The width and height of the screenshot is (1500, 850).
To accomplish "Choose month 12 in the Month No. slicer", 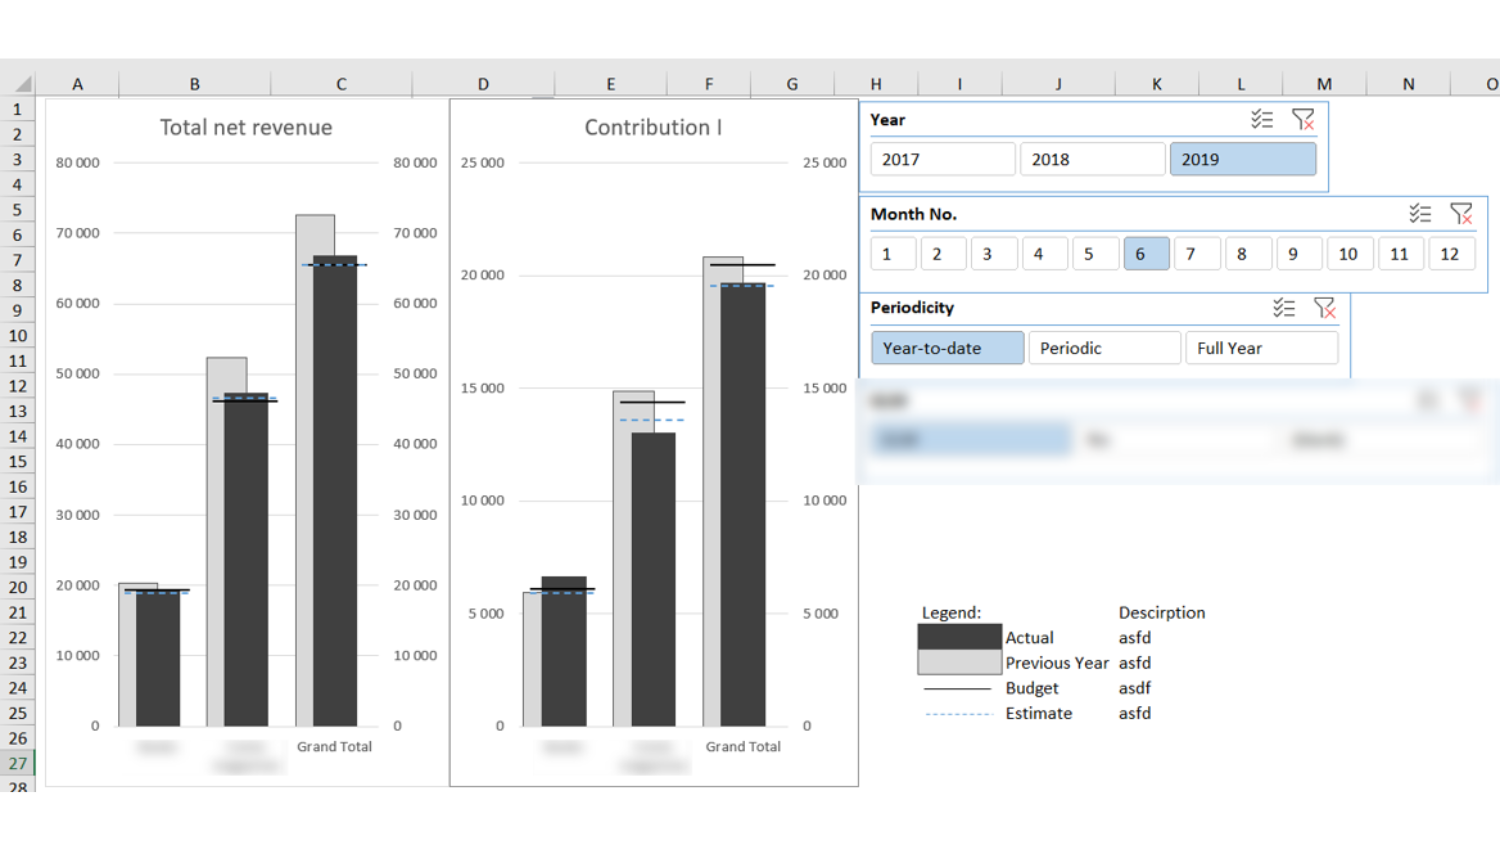I will click(1449, 254).
